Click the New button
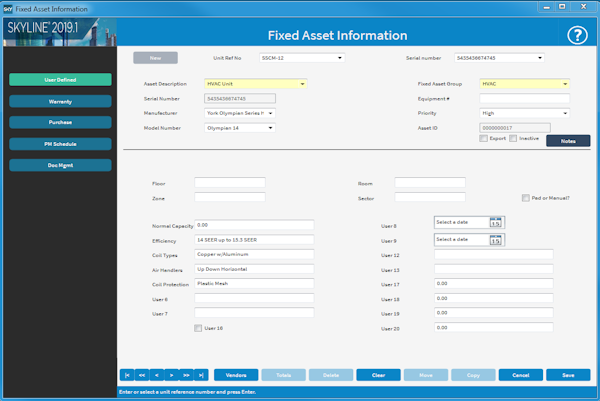Image resolution: width=600 pixels, height=401 pixels. pyautogui.click(x=155, y=58)
